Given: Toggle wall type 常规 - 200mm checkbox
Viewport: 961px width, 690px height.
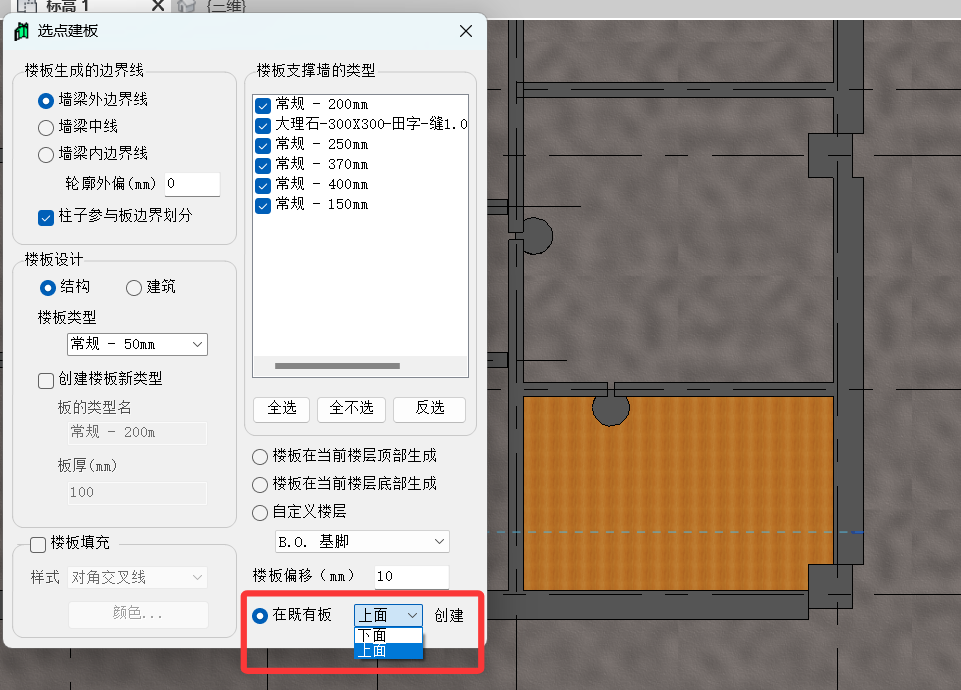Looking at the screenshot, I should coord(263,105).
